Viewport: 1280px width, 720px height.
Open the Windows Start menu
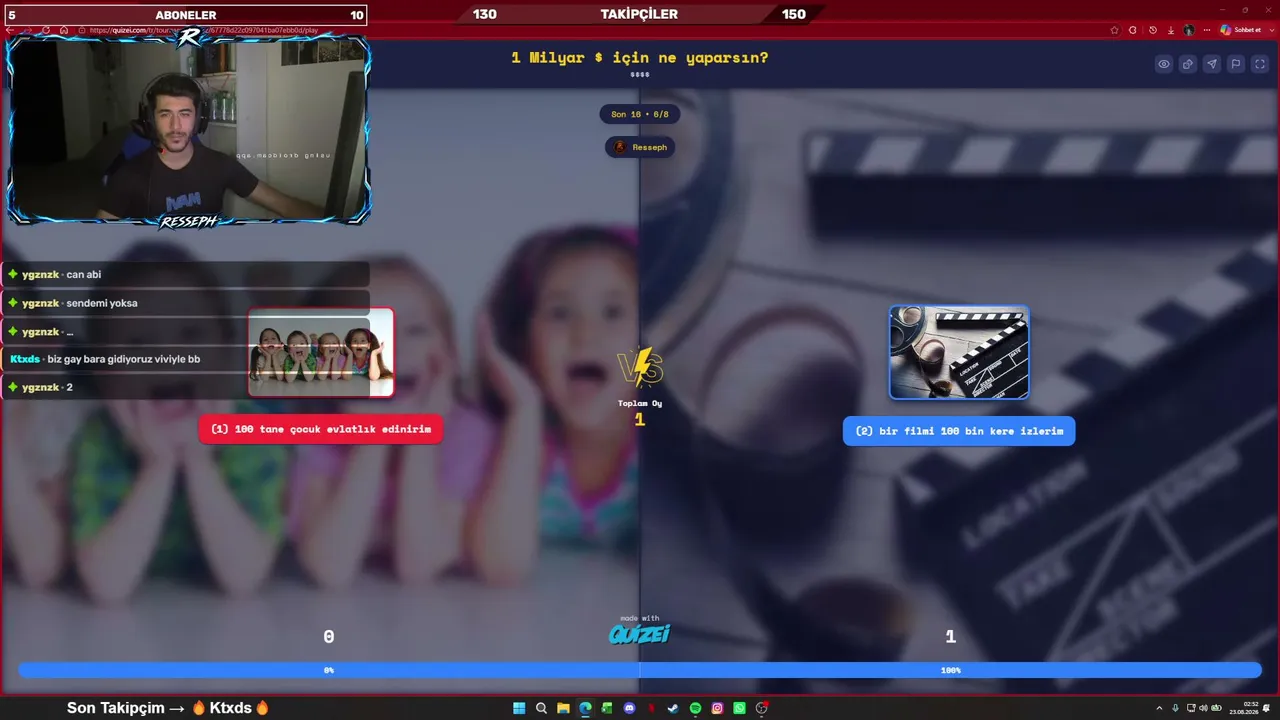pyautogui.click(x=519, y=708)
